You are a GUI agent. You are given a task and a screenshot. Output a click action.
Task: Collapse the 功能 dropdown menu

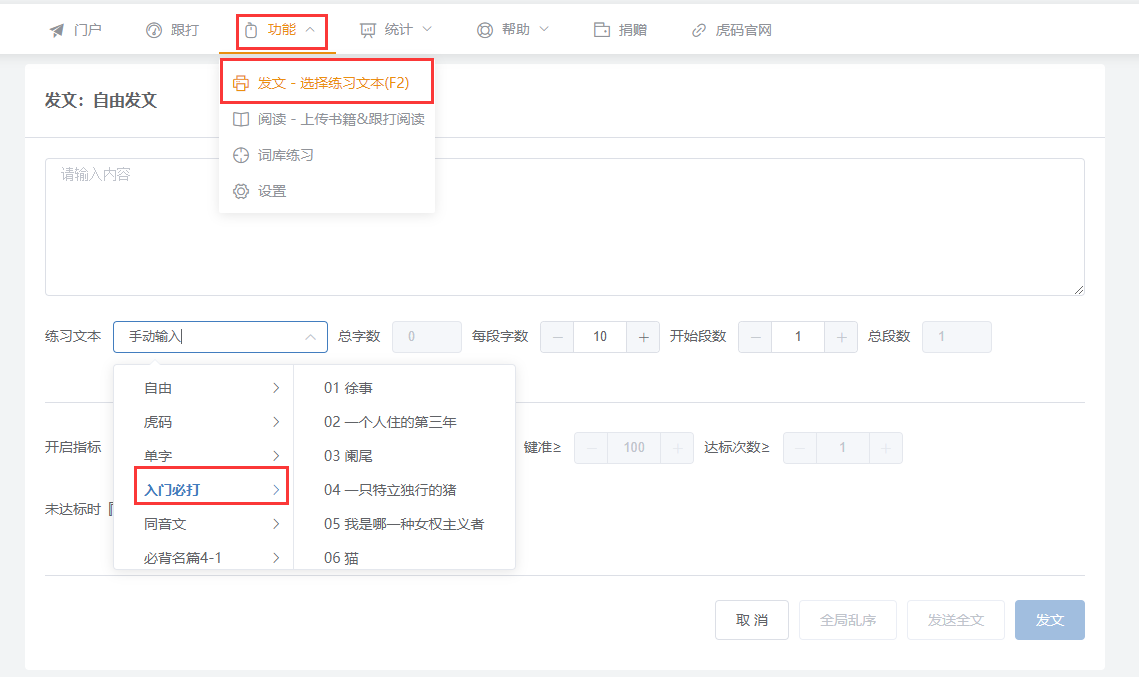coord(281,30)
